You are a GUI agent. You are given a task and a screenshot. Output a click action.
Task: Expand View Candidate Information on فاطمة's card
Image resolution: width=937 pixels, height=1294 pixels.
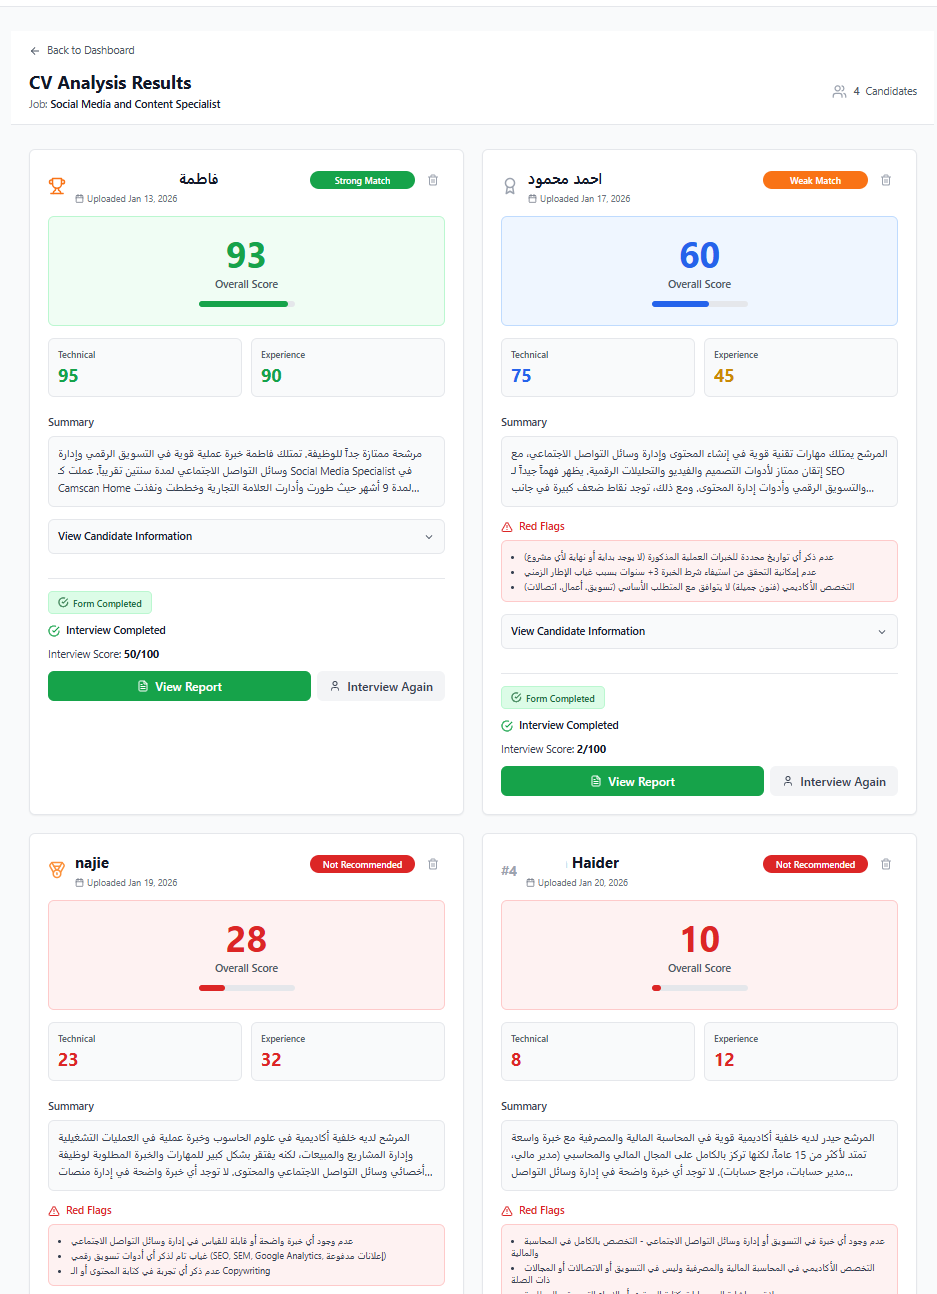pos(246,536)
